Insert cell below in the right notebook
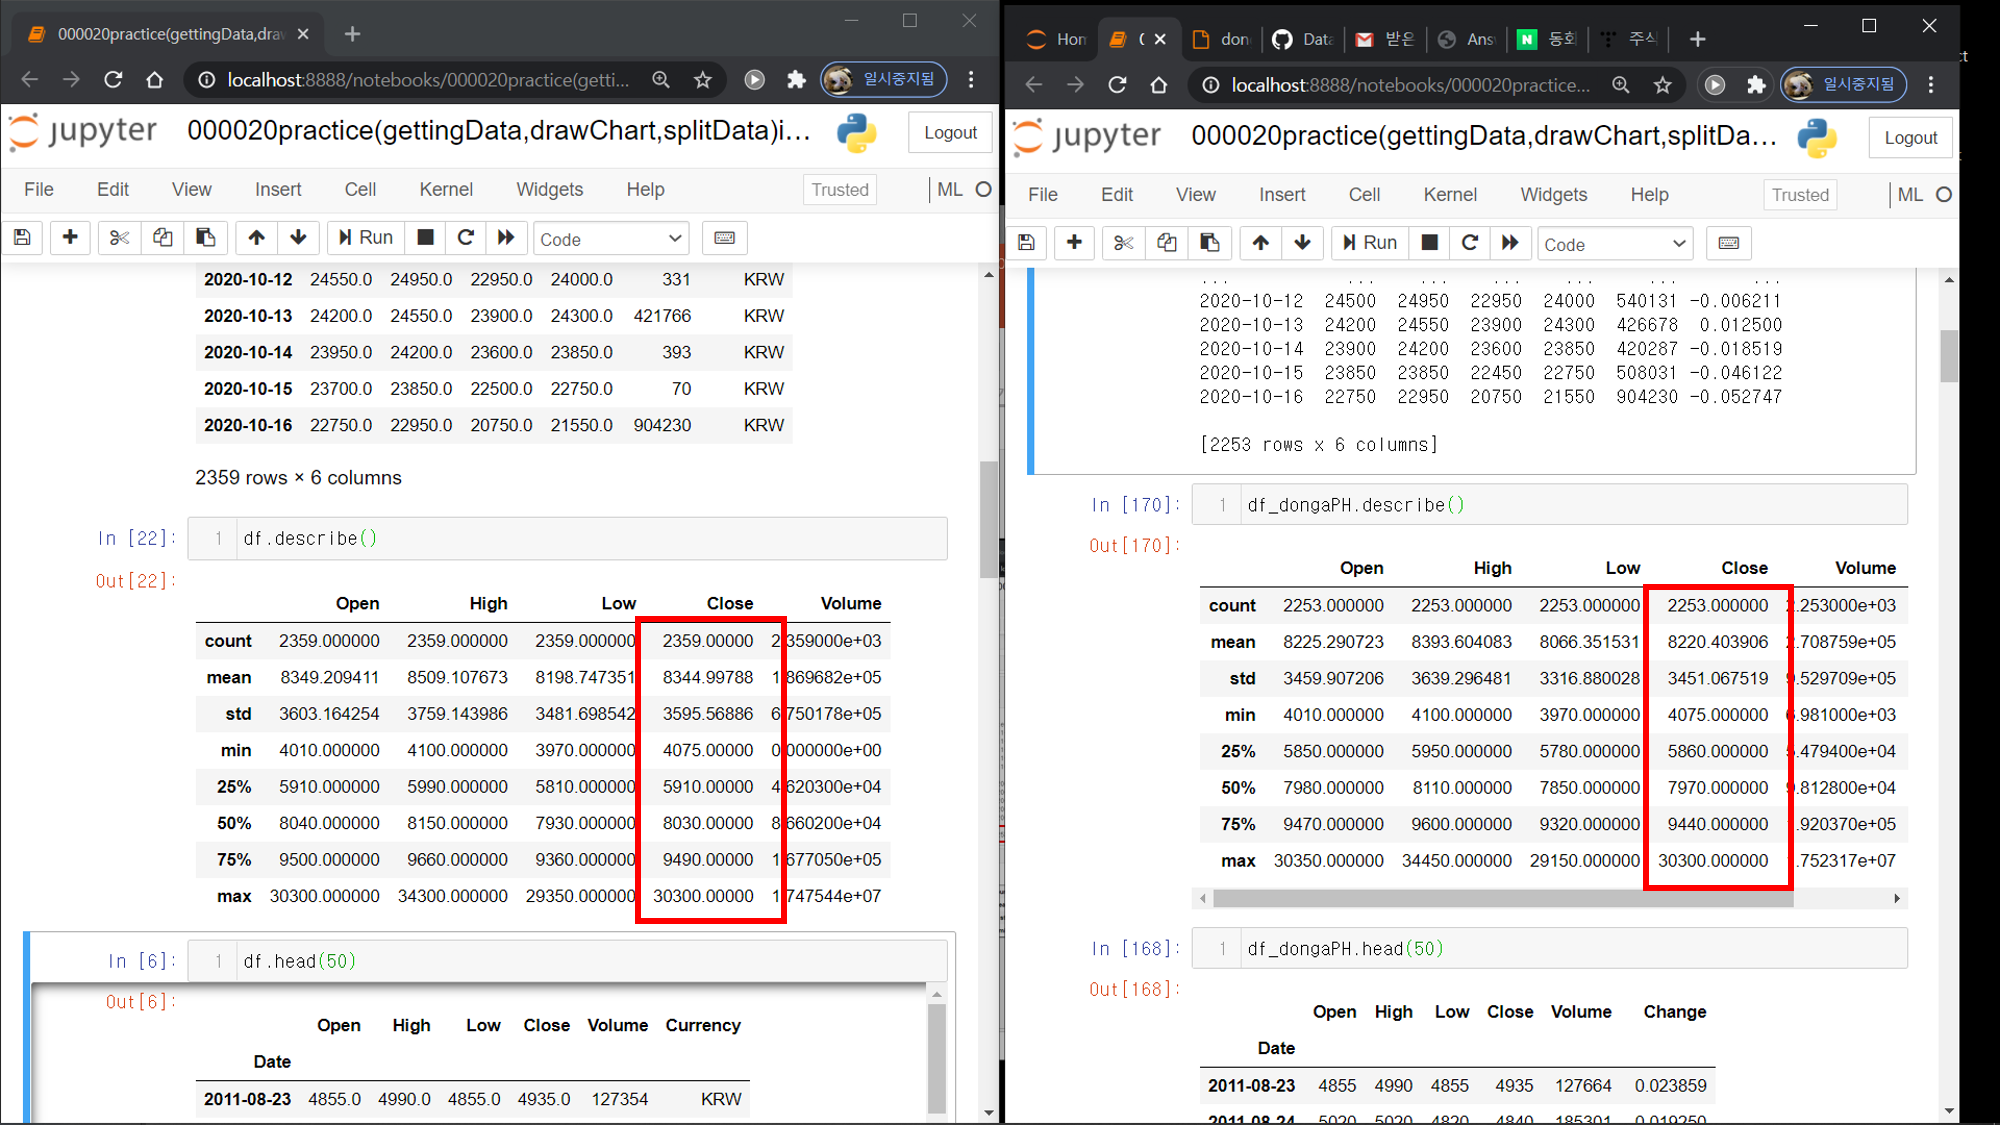The width and height of the screenshot is (2000, 1125). tap(1074, 243)
